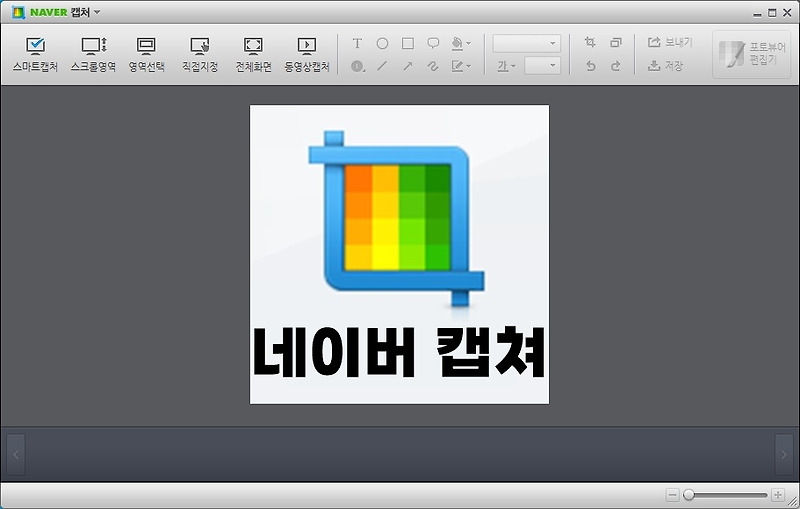
Task: Pick the 직접지정 manual capture tool
Action: click(200, 55)
